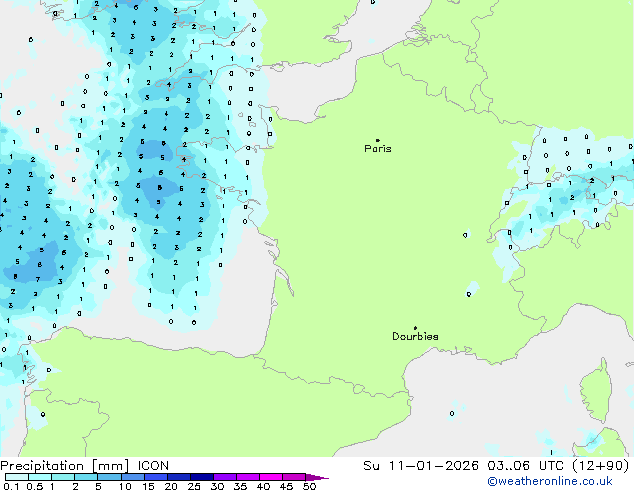Click the legend label '0.5'
This screenshot has height=490, width=634.
click(x=35, y=486)
